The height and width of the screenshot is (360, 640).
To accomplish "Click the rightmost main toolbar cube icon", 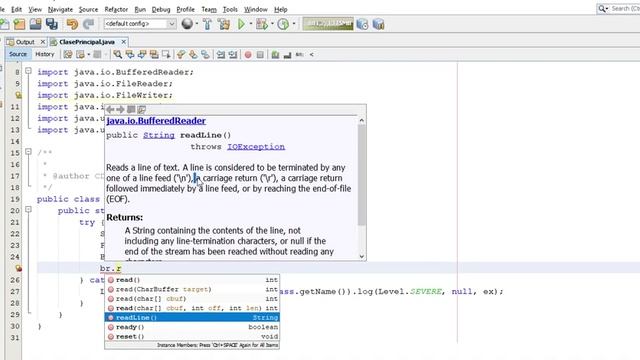I will 378,24.
